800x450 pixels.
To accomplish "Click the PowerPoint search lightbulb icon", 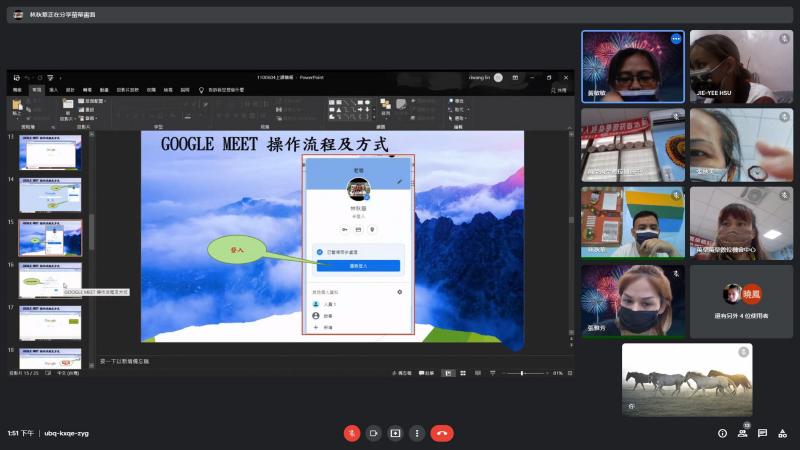I will click(x=201, y=89).
